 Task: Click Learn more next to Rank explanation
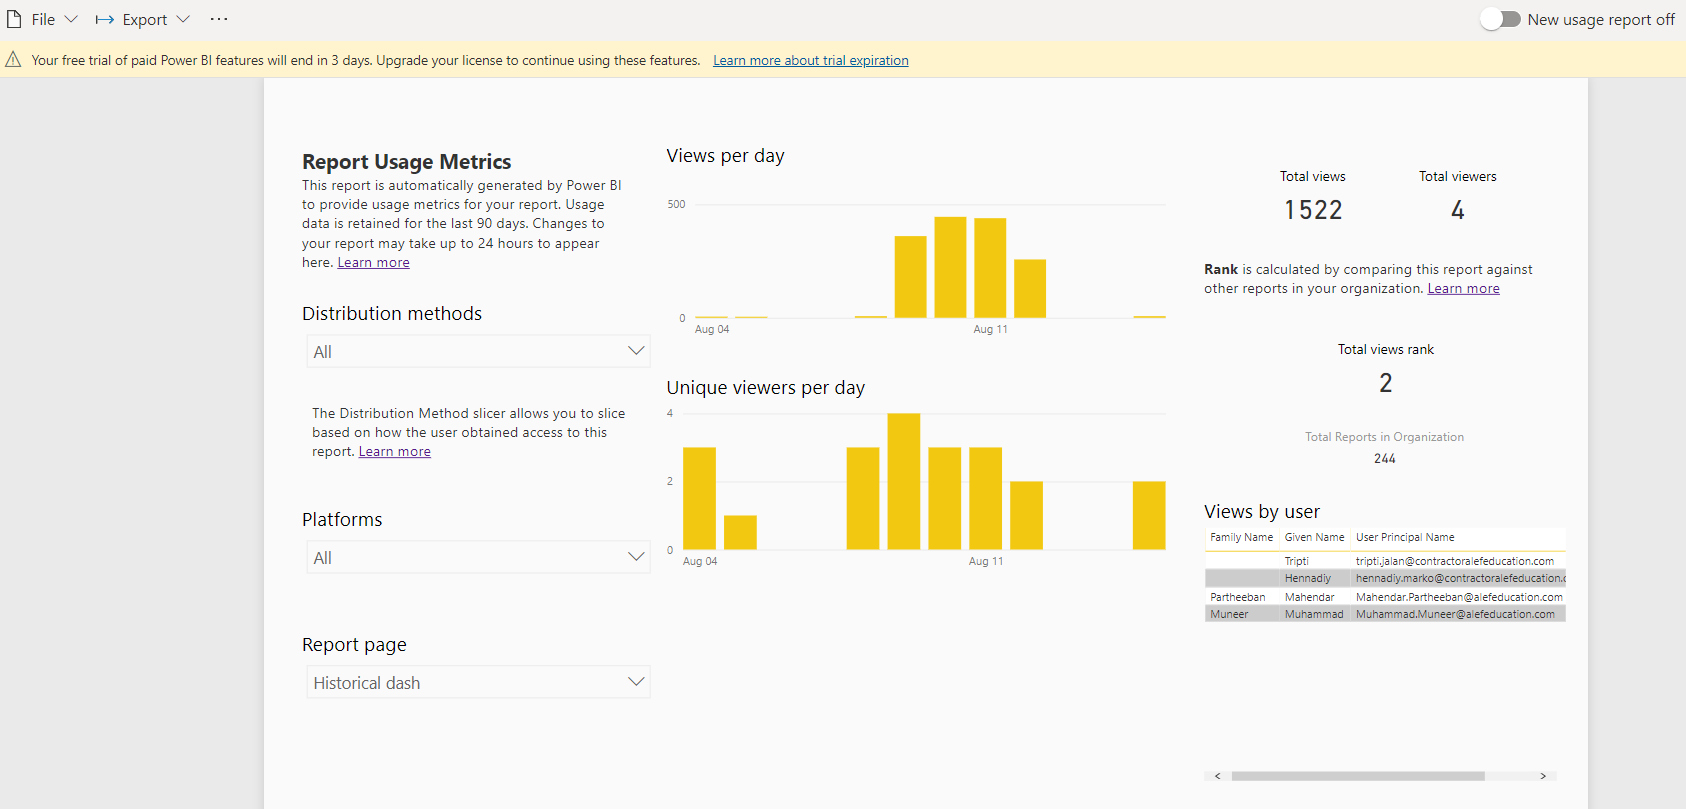click(1463, 288)
